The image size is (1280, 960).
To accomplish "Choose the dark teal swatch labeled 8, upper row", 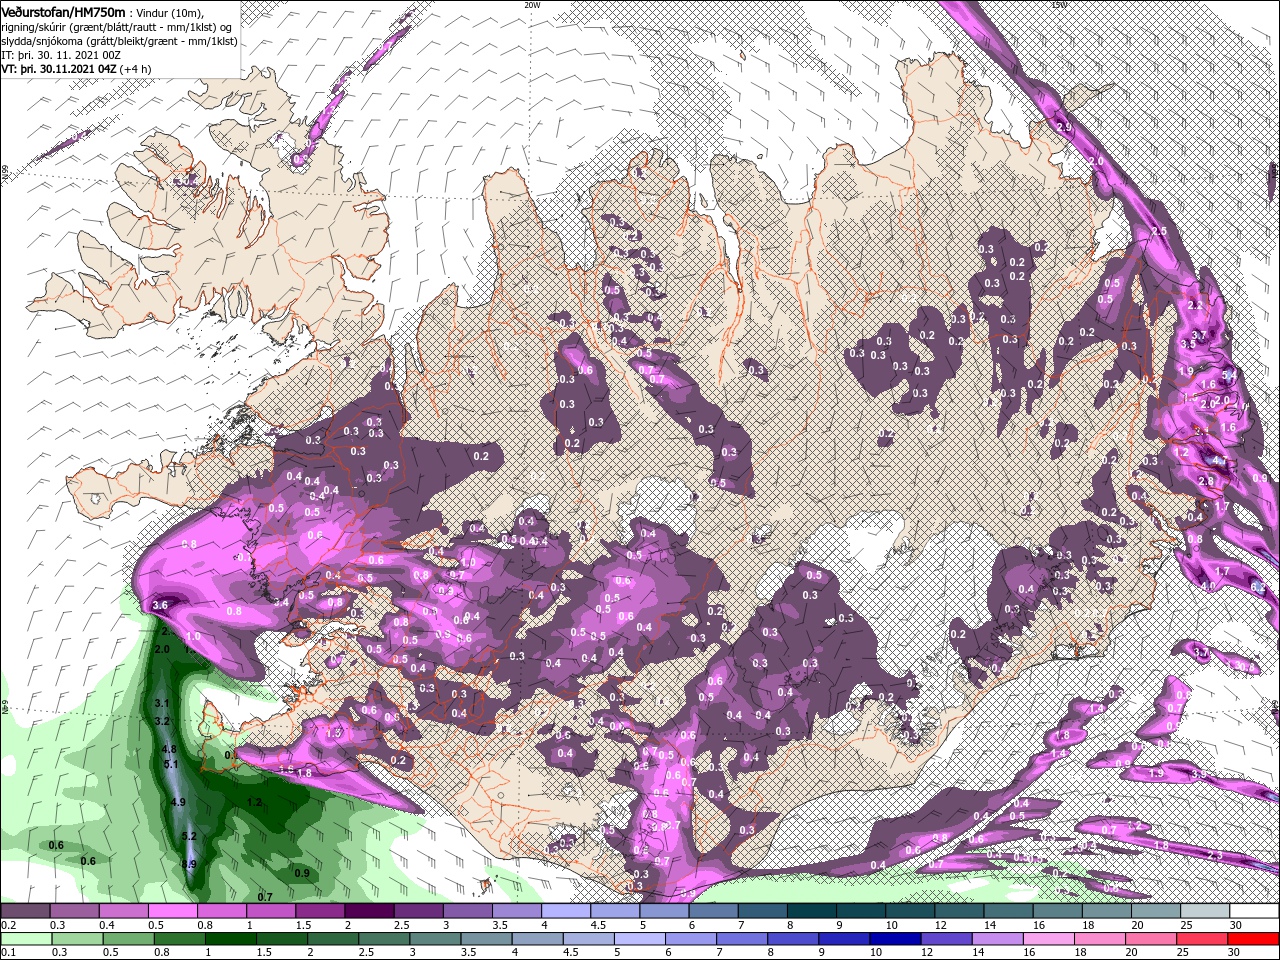I will point(812,911).
